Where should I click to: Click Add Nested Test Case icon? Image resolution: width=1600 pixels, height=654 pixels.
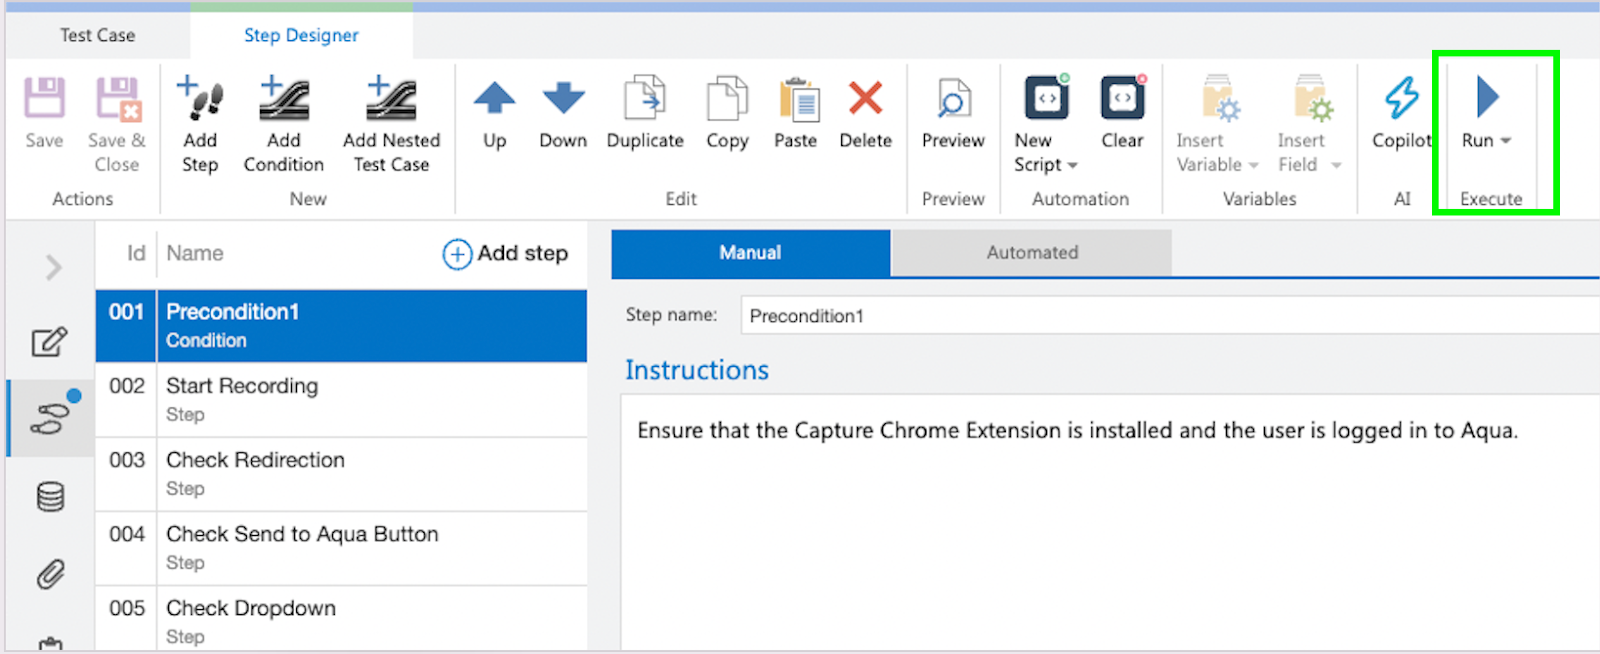pyautogui.click(x=391, y=100)
